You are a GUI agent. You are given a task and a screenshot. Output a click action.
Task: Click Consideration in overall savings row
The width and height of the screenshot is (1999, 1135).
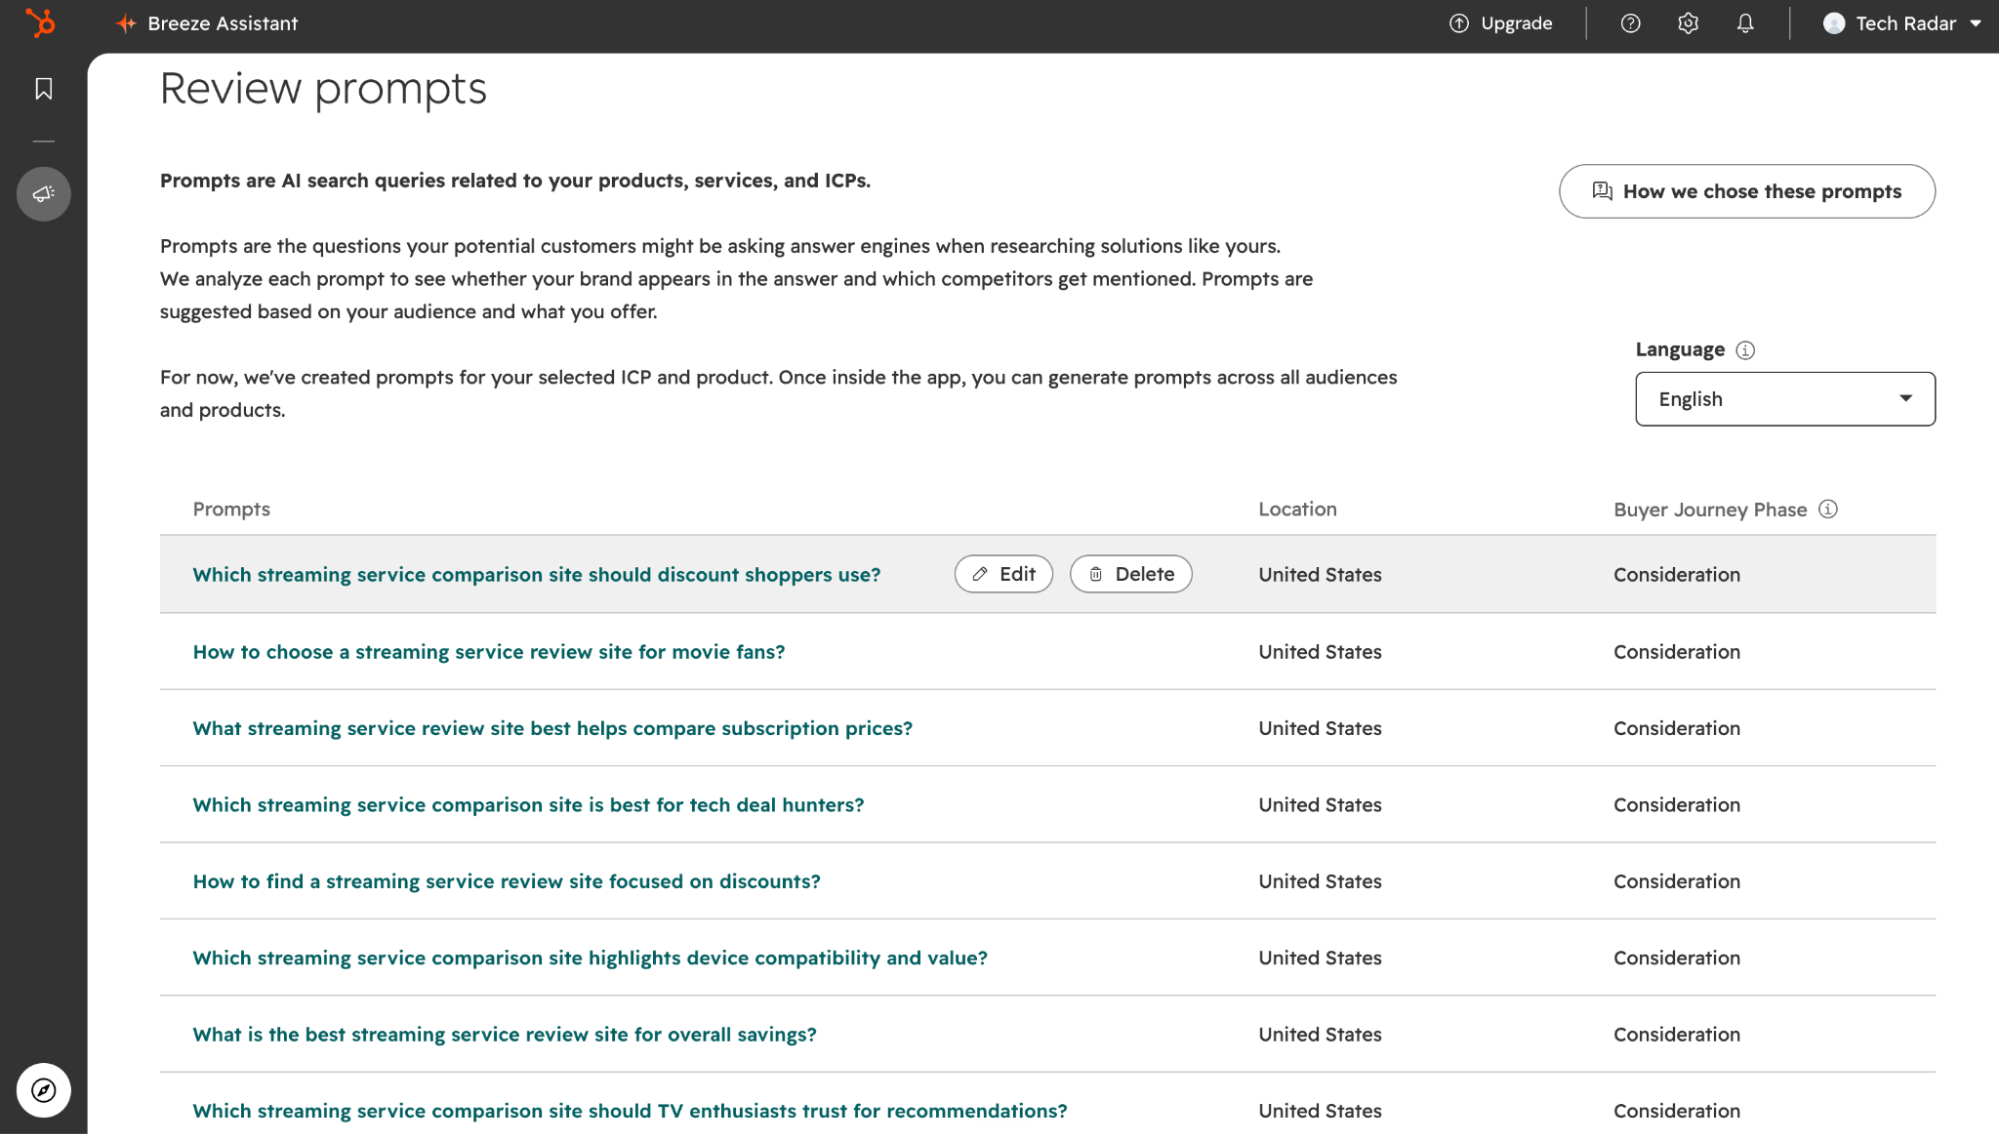pos(1677,1034)
